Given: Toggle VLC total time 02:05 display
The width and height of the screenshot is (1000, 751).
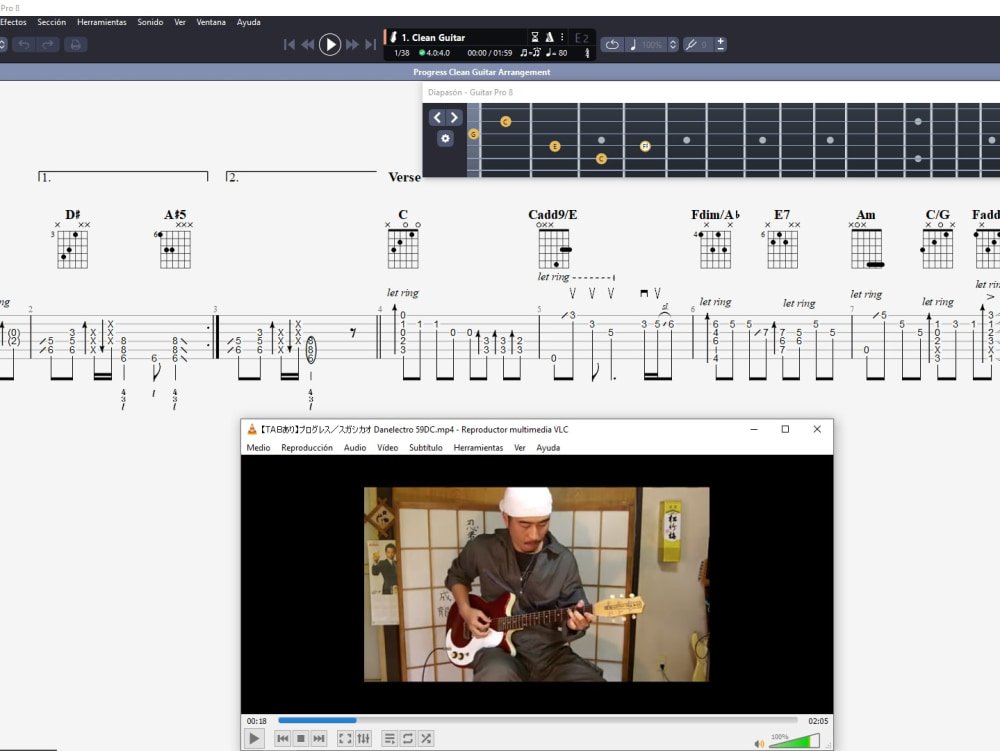Looking at the screenshot, I should (x=818, y=721).
